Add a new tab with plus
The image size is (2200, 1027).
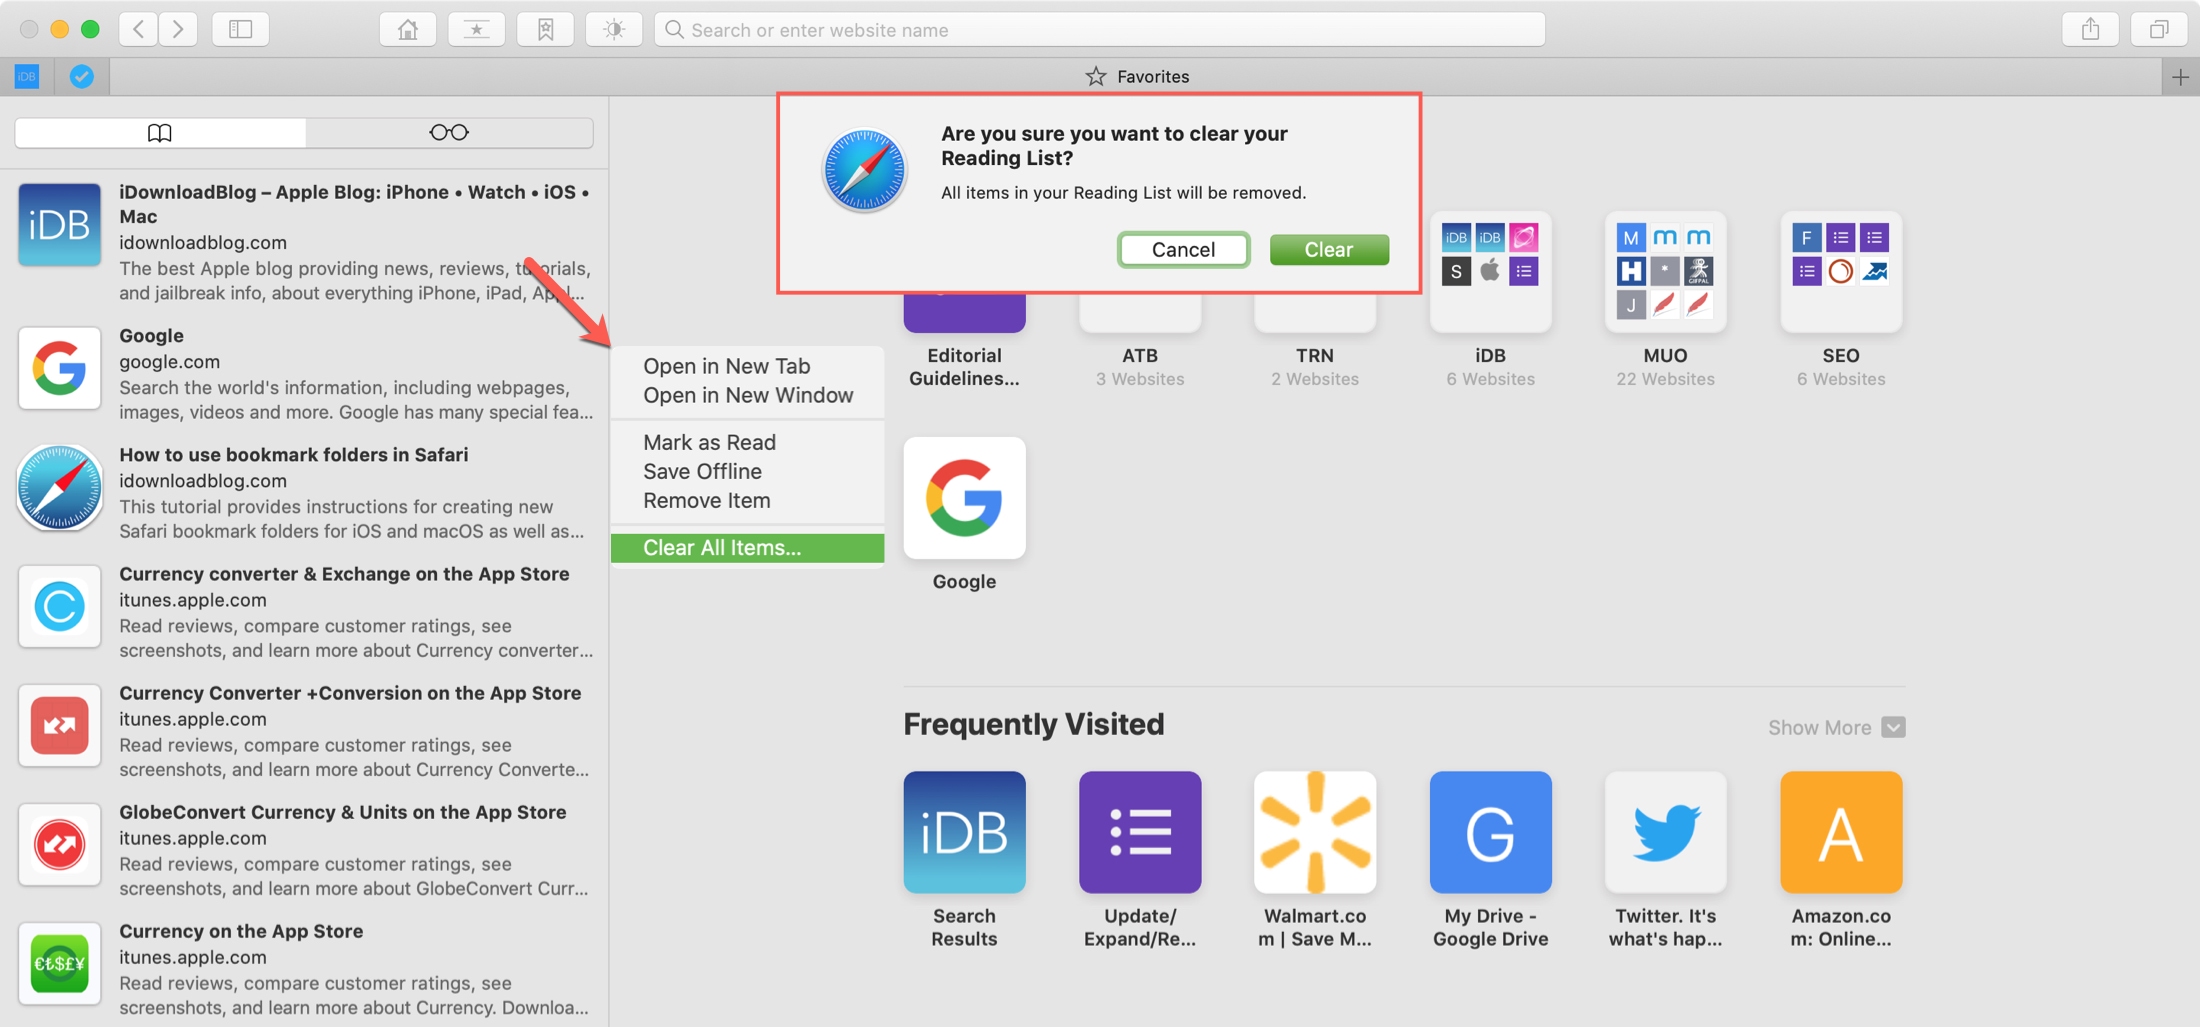pos(2181,77)
